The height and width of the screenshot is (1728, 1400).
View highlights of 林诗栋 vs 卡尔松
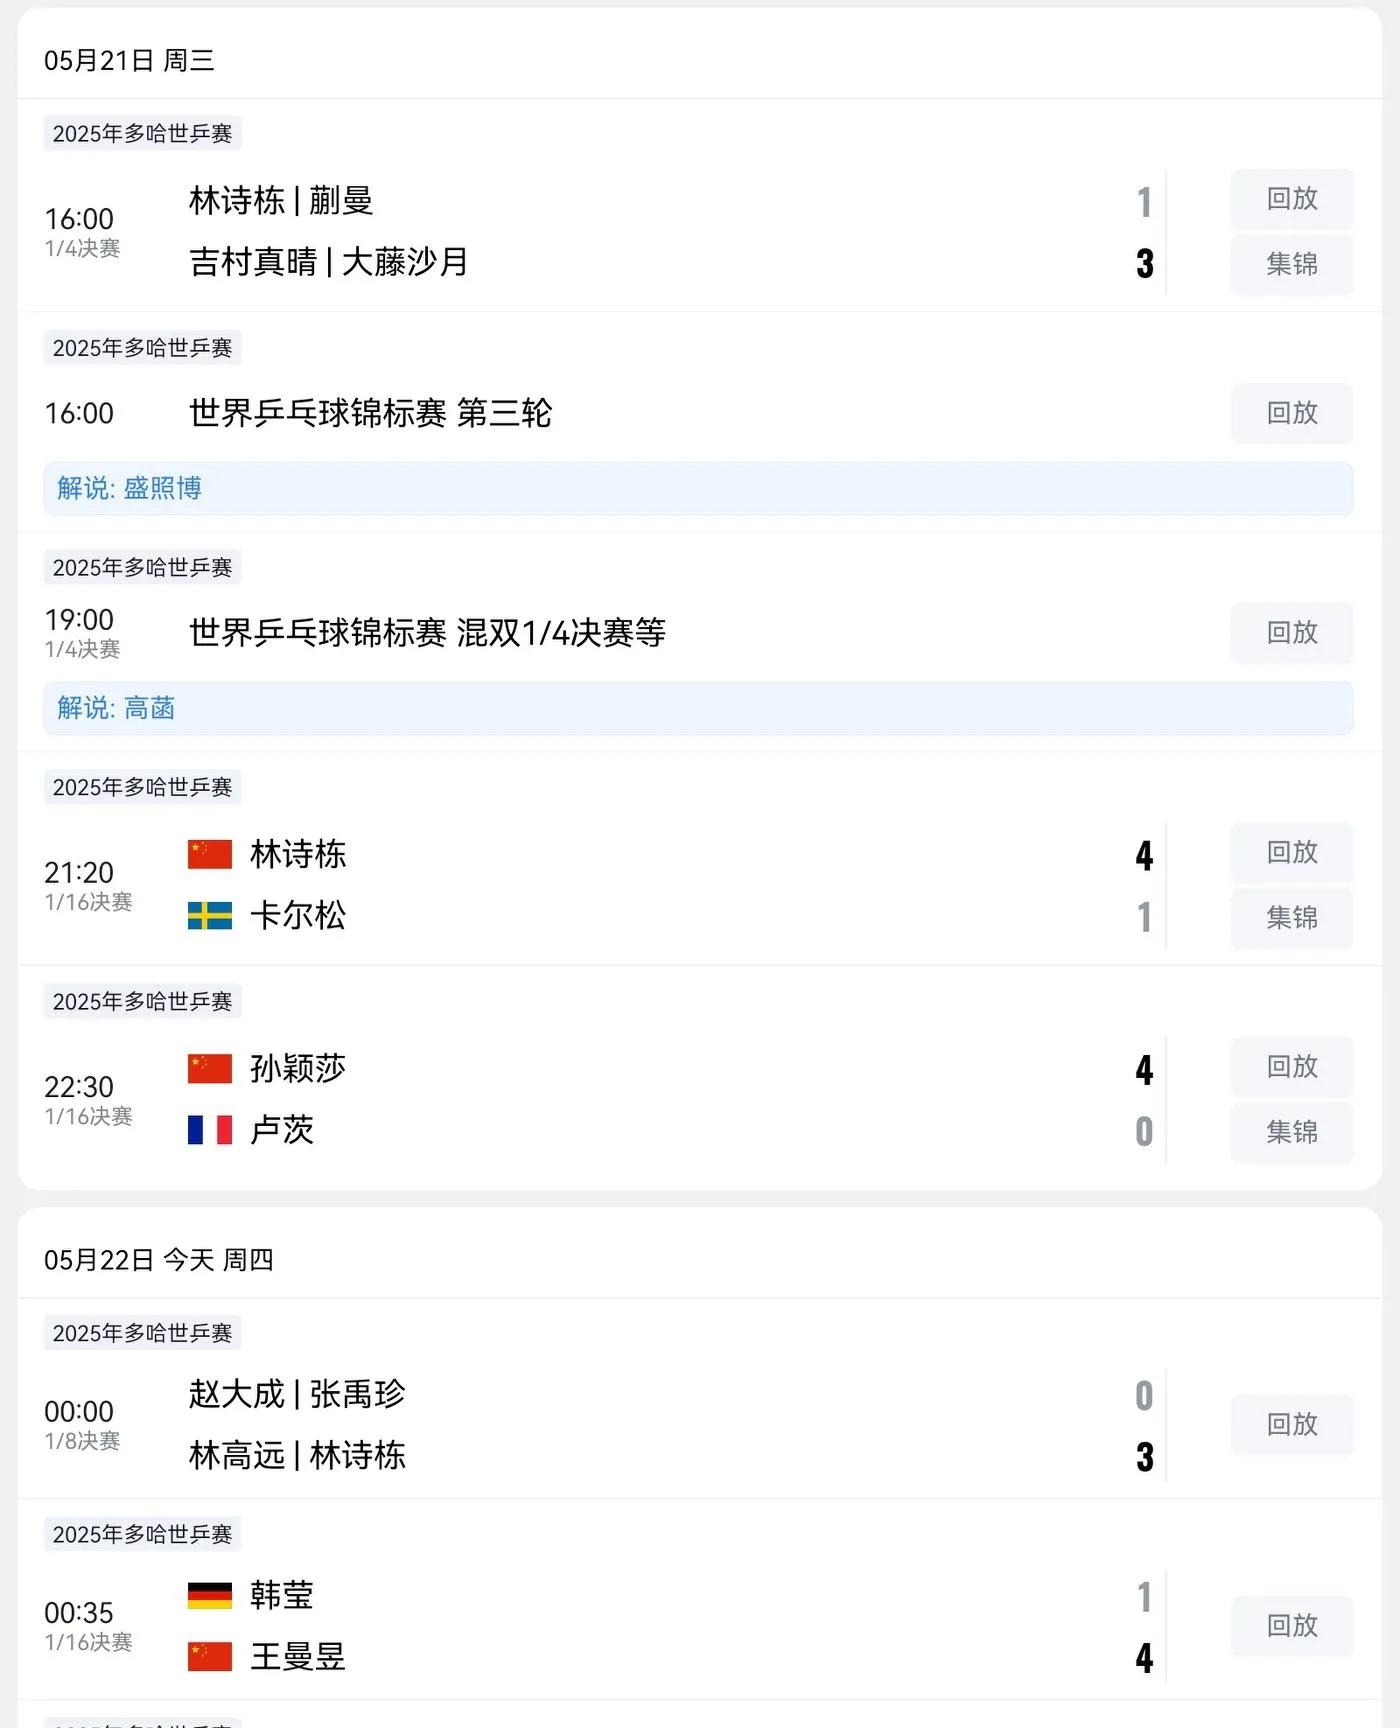click(x=1291, y=917)
